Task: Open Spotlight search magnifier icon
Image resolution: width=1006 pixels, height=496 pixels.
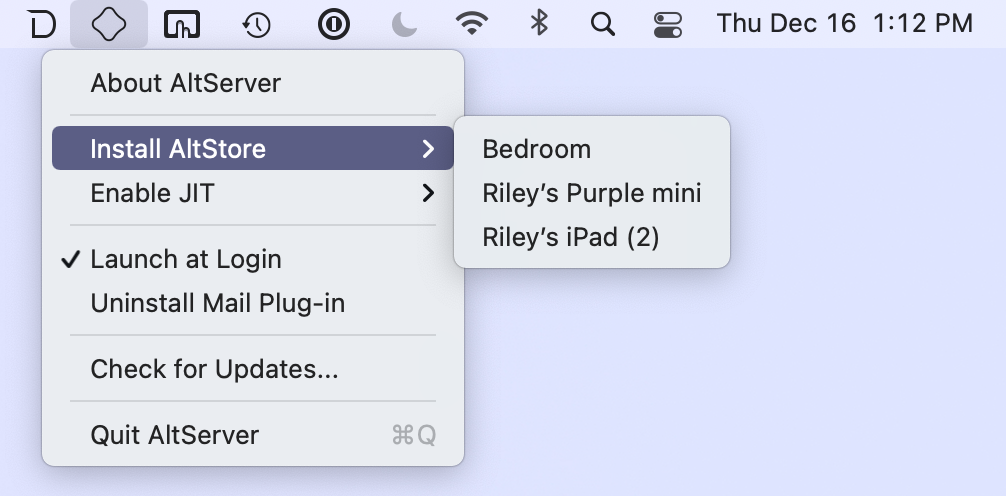Action: pyautogui.click(x=602, y=24)
